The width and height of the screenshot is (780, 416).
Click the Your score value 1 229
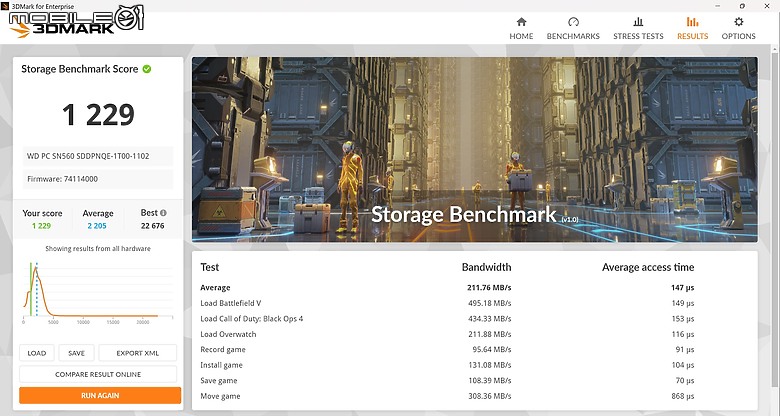(x=41, y=226)
